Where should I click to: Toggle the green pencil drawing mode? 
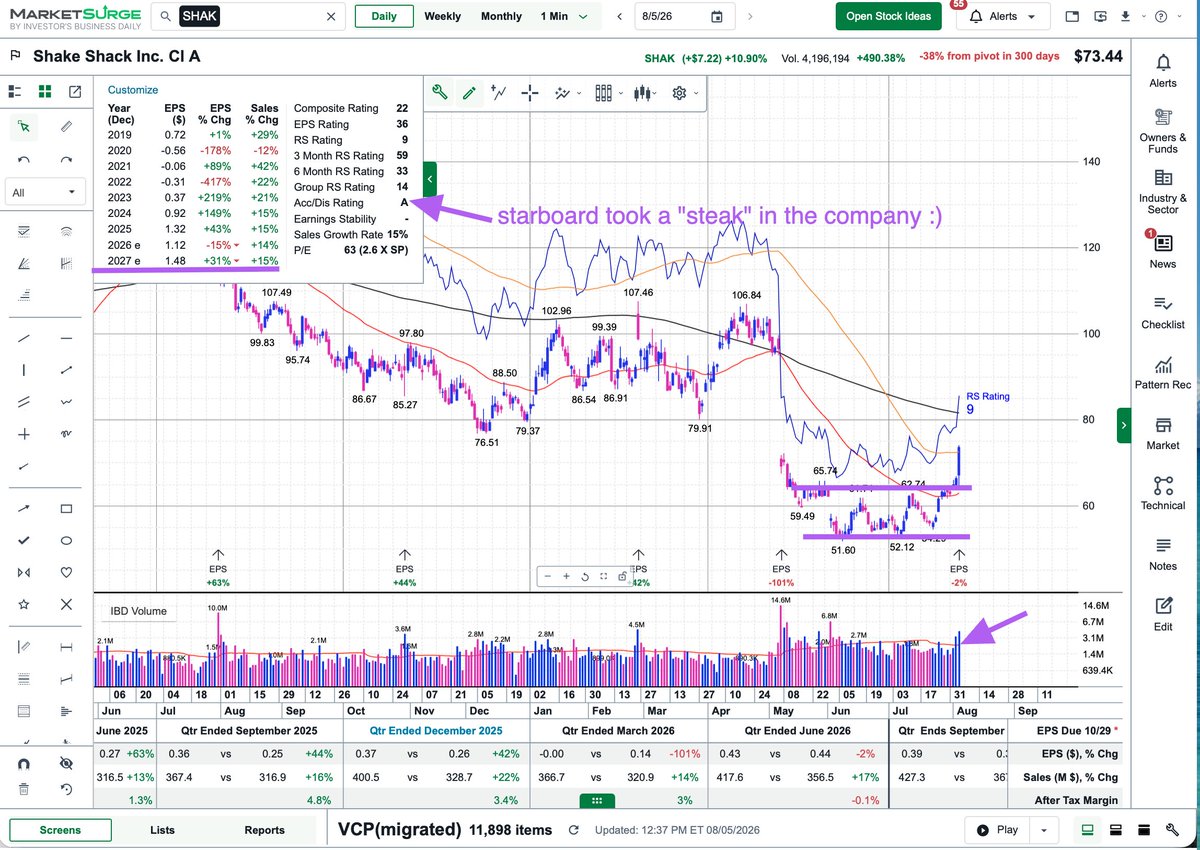(468, 93)
